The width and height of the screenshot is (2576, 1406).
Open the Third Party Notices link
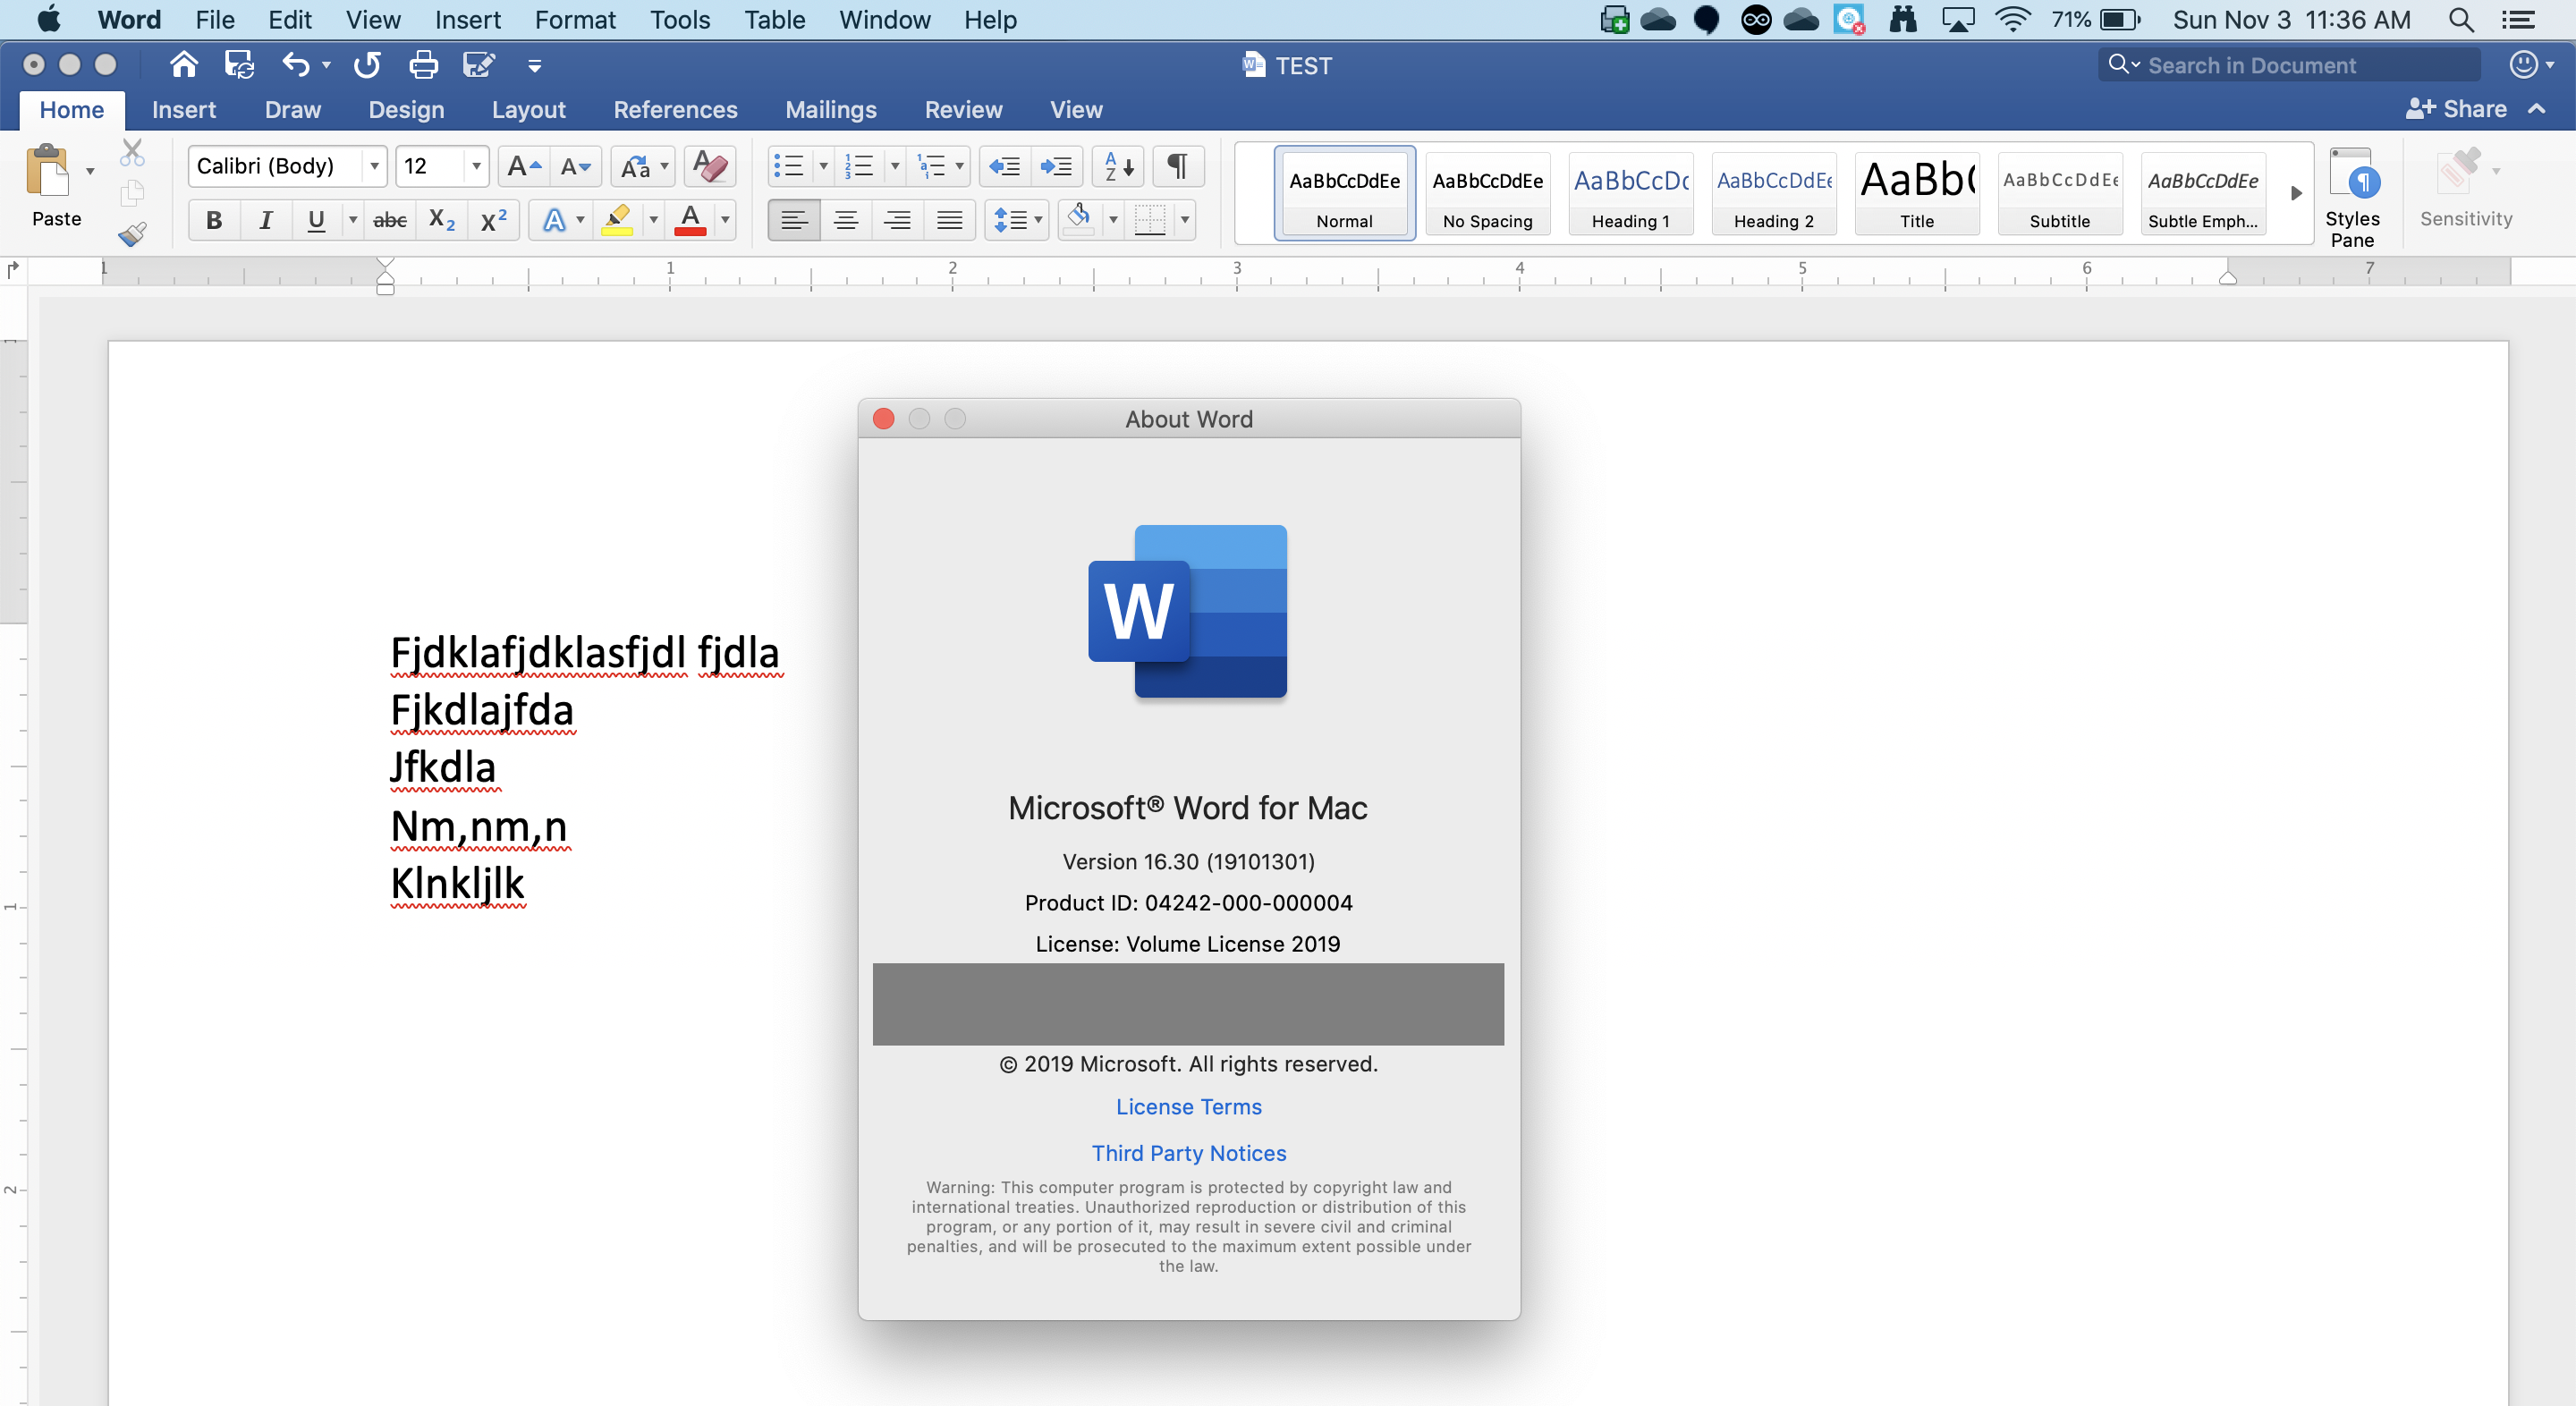click(x=1188, y=1153)
